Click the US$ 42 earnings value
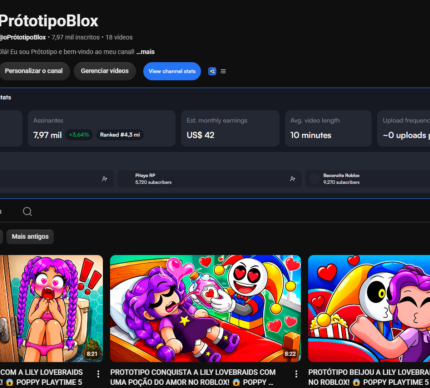 200,135
